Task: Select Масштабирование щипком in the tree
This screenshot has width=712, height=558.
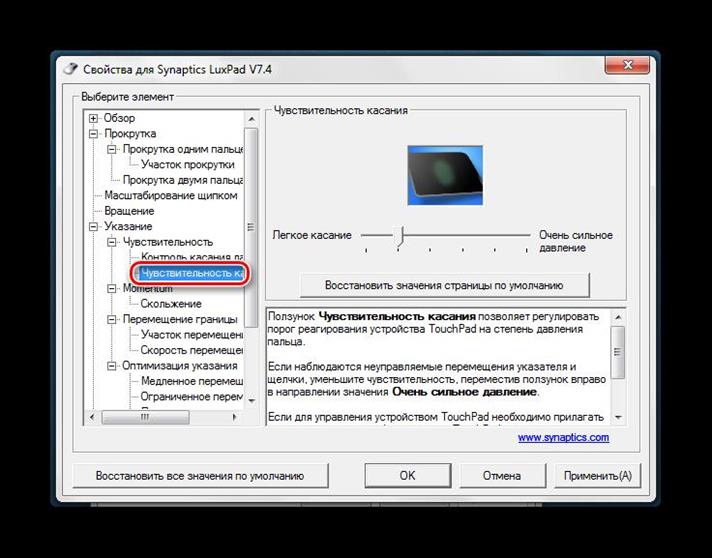Action: 171,196
